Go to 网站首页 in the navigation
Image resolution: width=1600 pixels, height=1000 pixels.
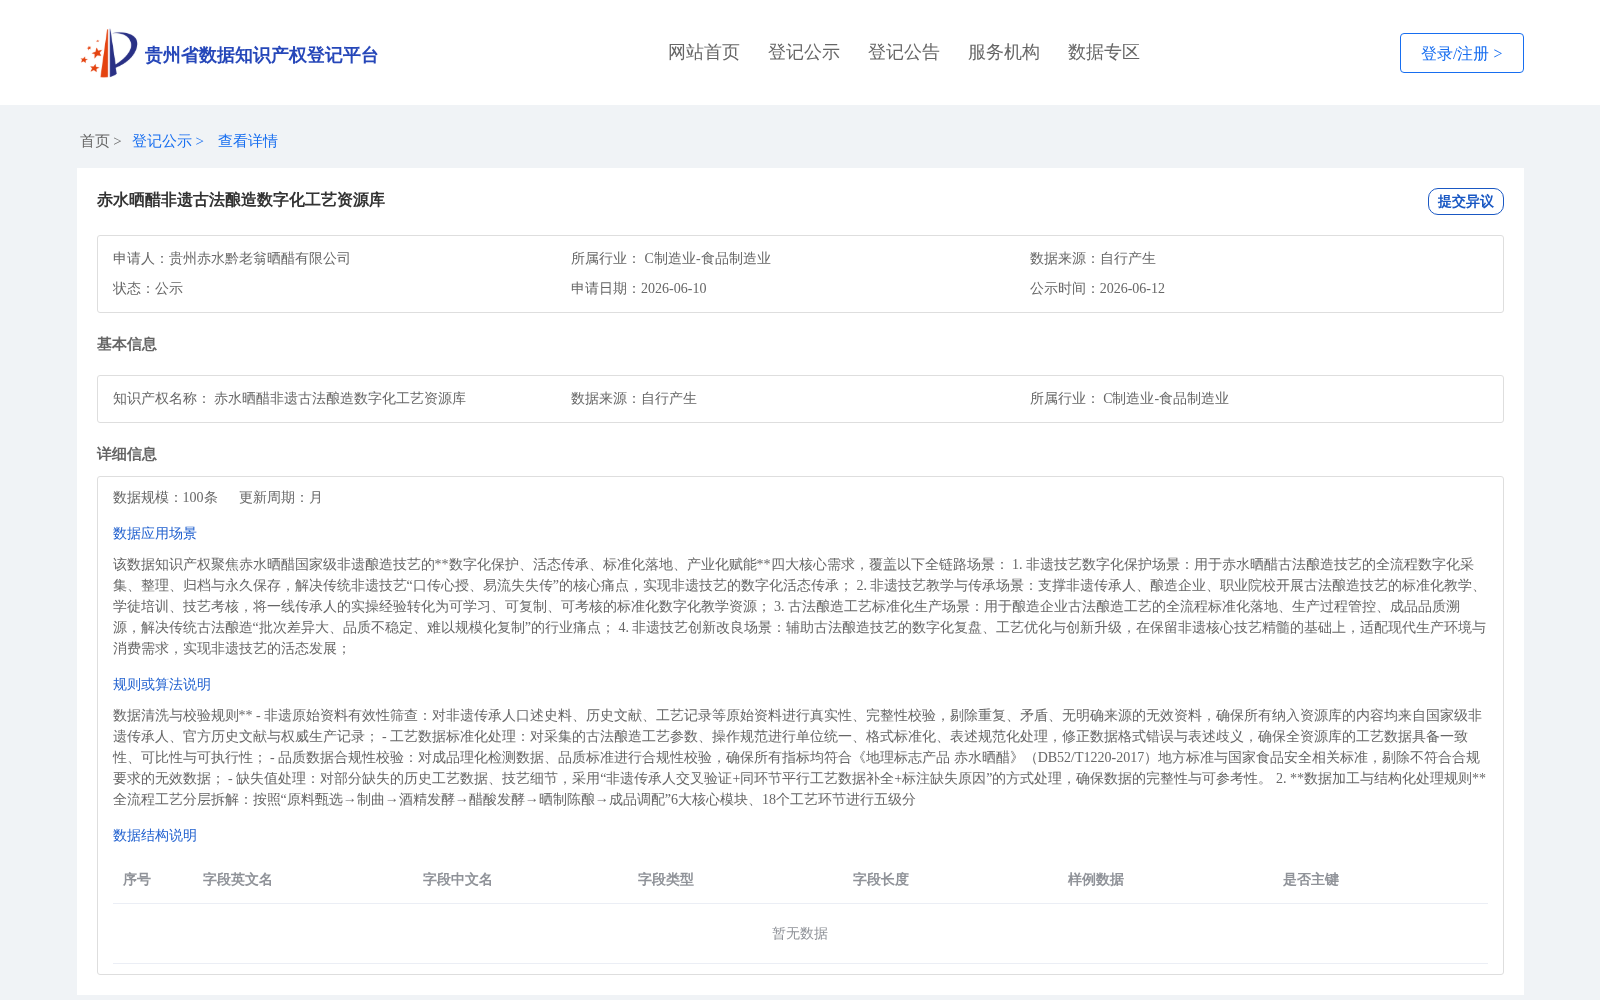click(704, 52)
